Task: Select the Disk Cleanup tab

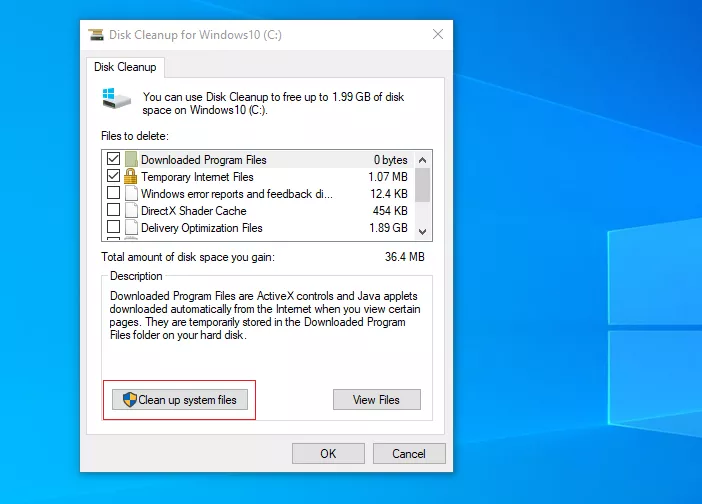Action: [125, 67]
